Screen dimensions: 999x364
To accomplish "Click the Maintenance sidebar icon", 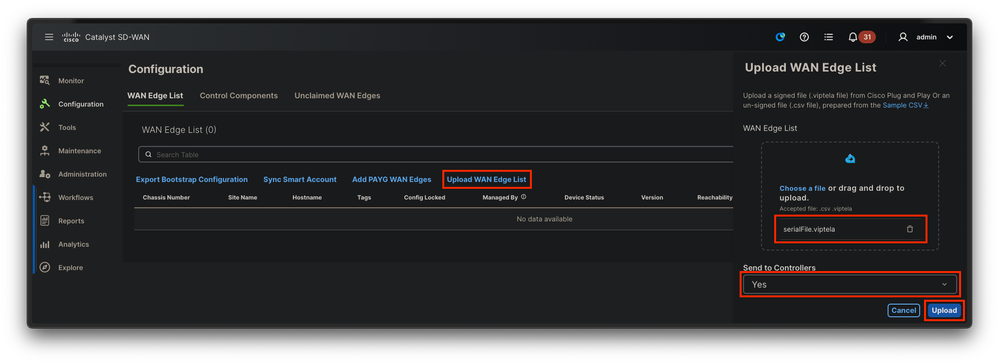I will click(x=45, y=151).
